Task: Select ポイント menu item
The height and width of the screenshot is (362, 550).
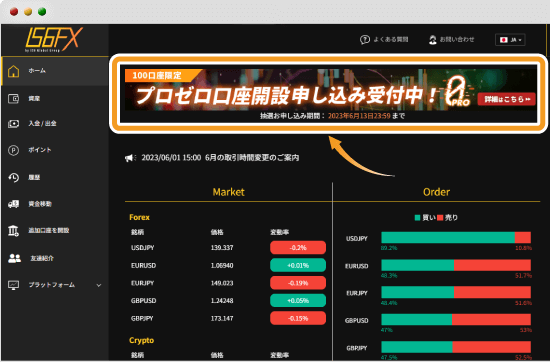Action: coord(40,150)
